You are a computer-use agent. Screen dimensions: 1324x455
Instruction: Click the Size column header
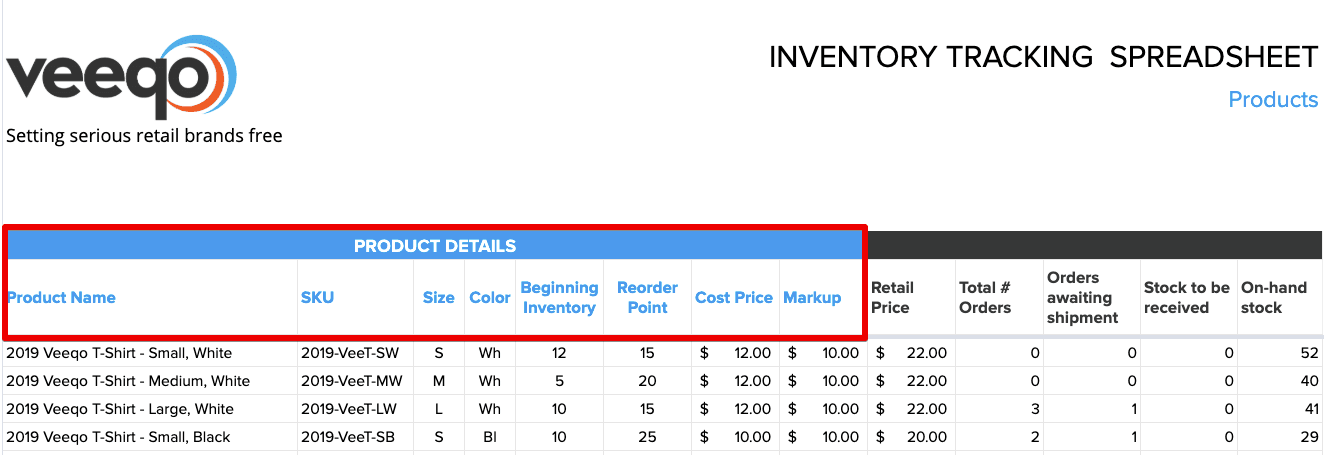point(438,297)
